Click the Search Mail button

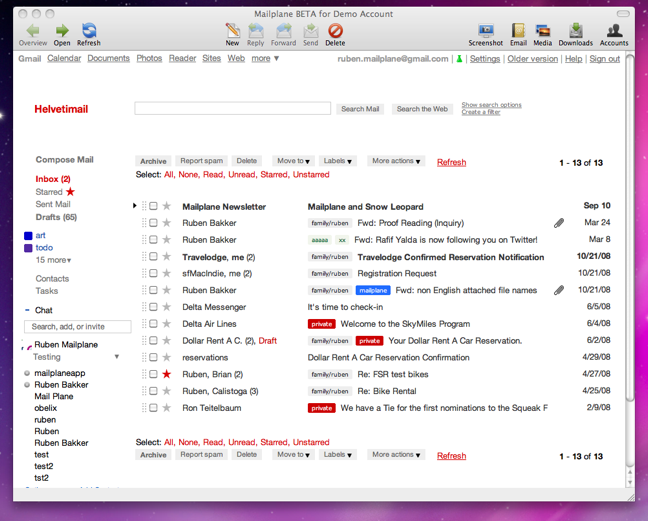click(x=360, y=109)
